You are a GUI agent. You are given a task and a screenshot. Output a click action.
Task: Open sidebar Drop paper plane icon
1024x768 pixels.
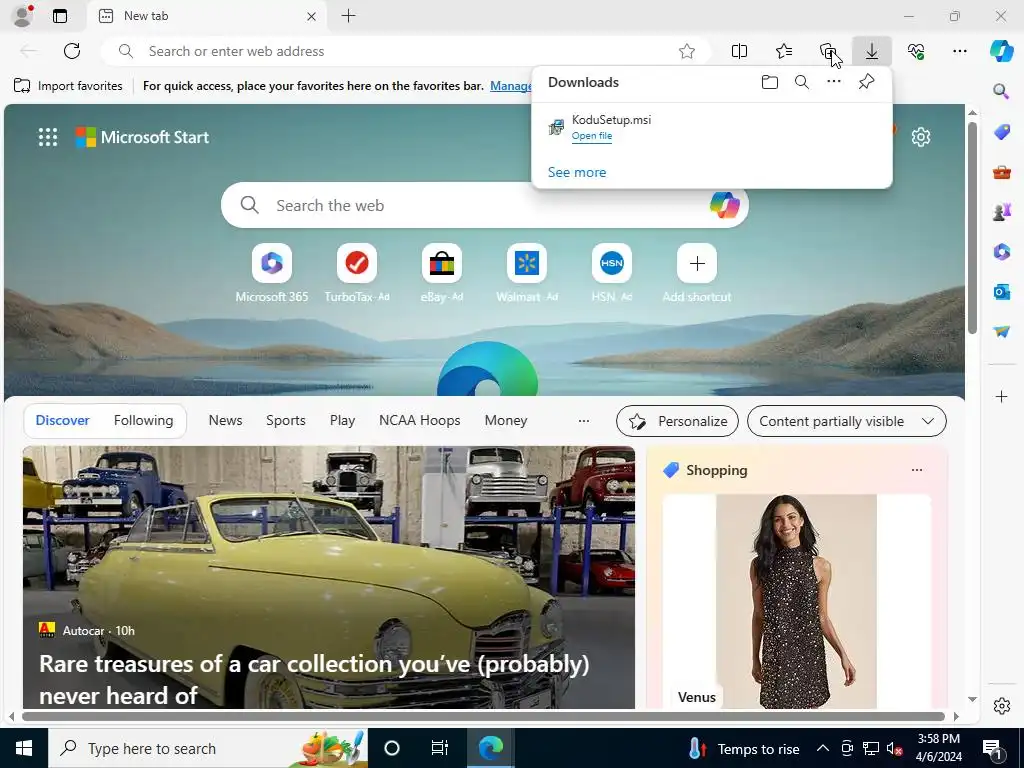pos(1001,332)
